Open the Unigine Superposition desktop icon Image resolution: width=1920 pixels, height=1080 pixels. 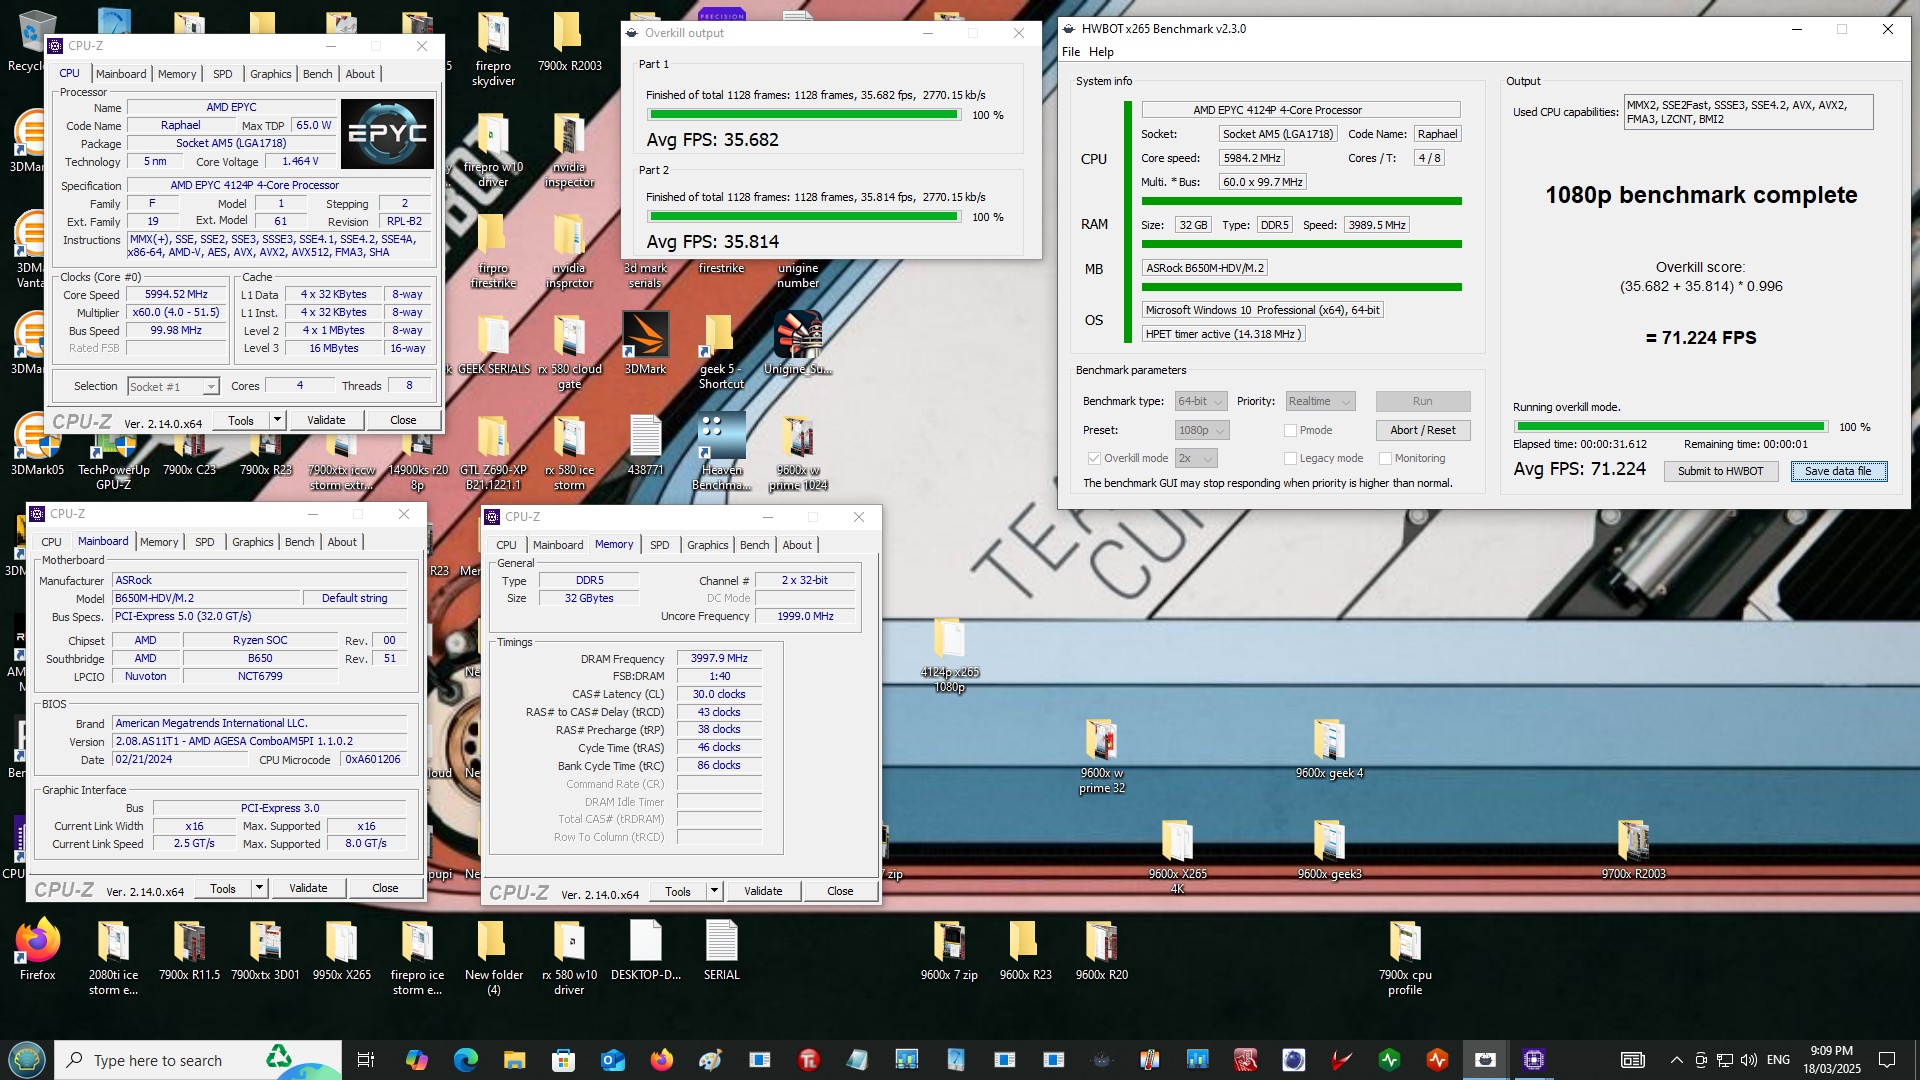pos(797,344)
